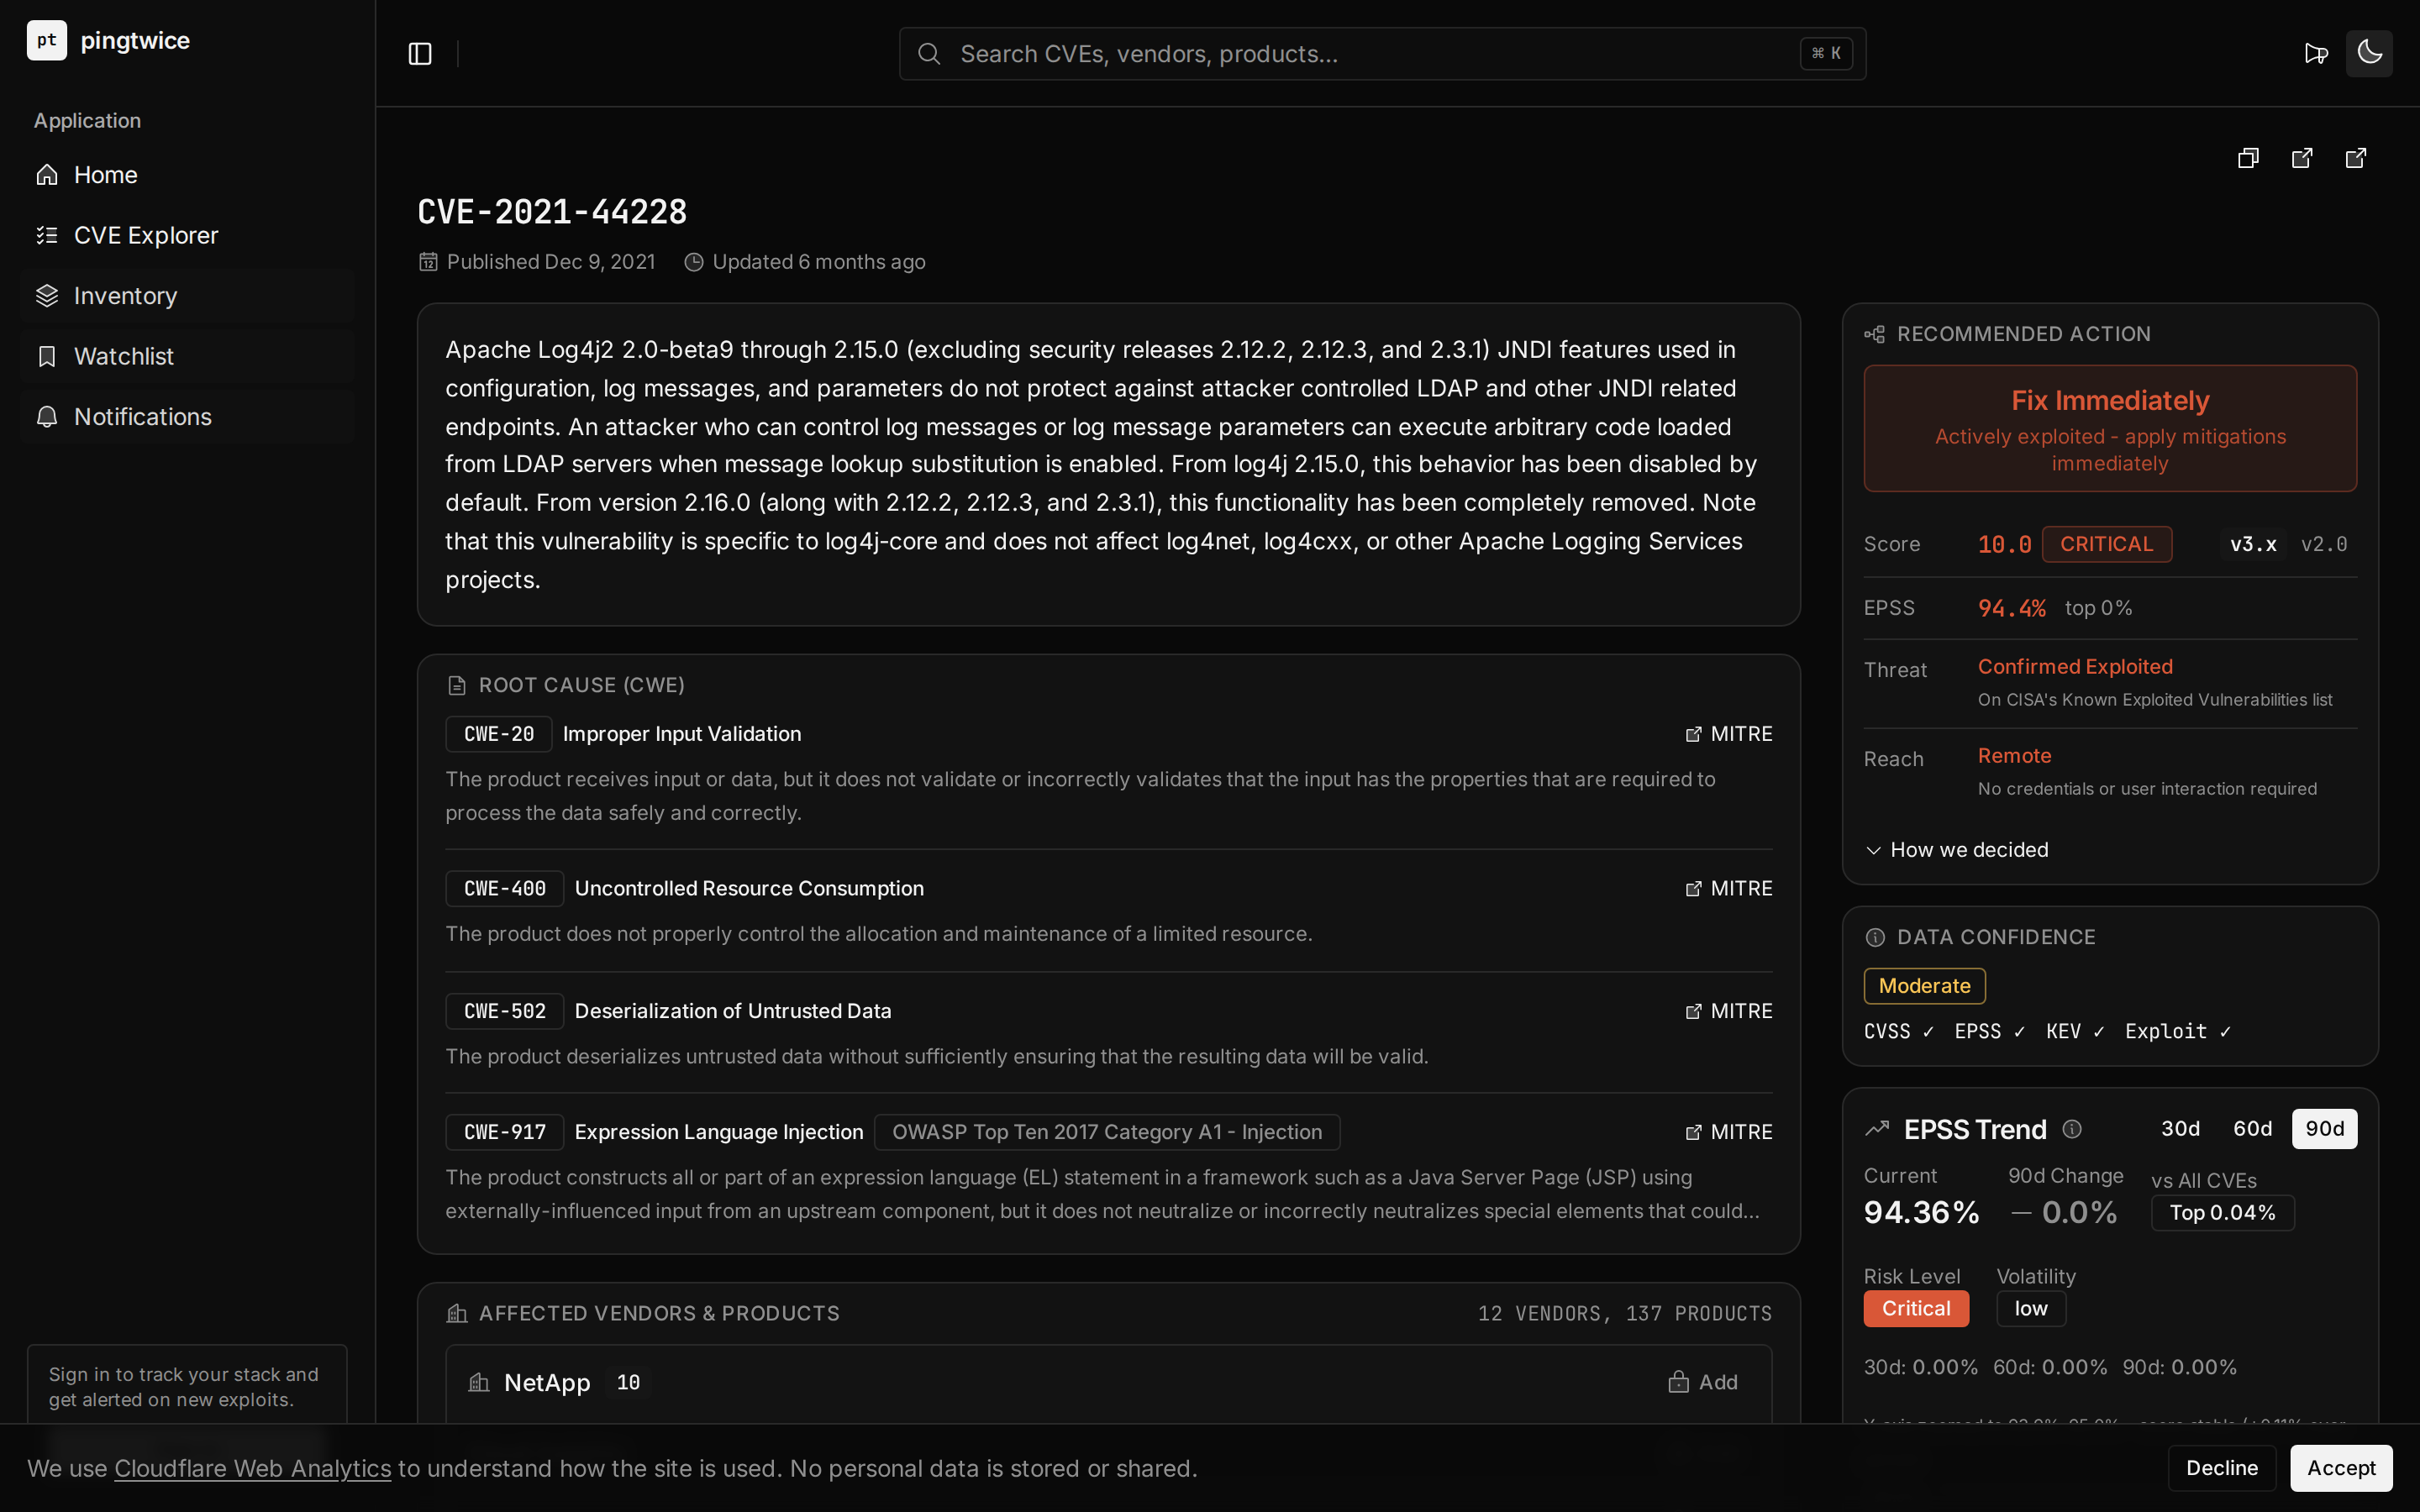The height and width of the screenshot is (1512, 2420).
Task: Click the rightmost external-link icon at top right
Action: point(2356,158)
